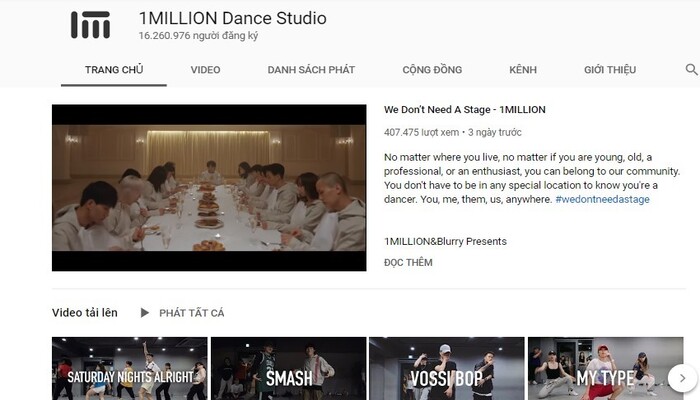Expand description with ĐỌC THÊM
700x400 pixels.
(x=408, y=262)
